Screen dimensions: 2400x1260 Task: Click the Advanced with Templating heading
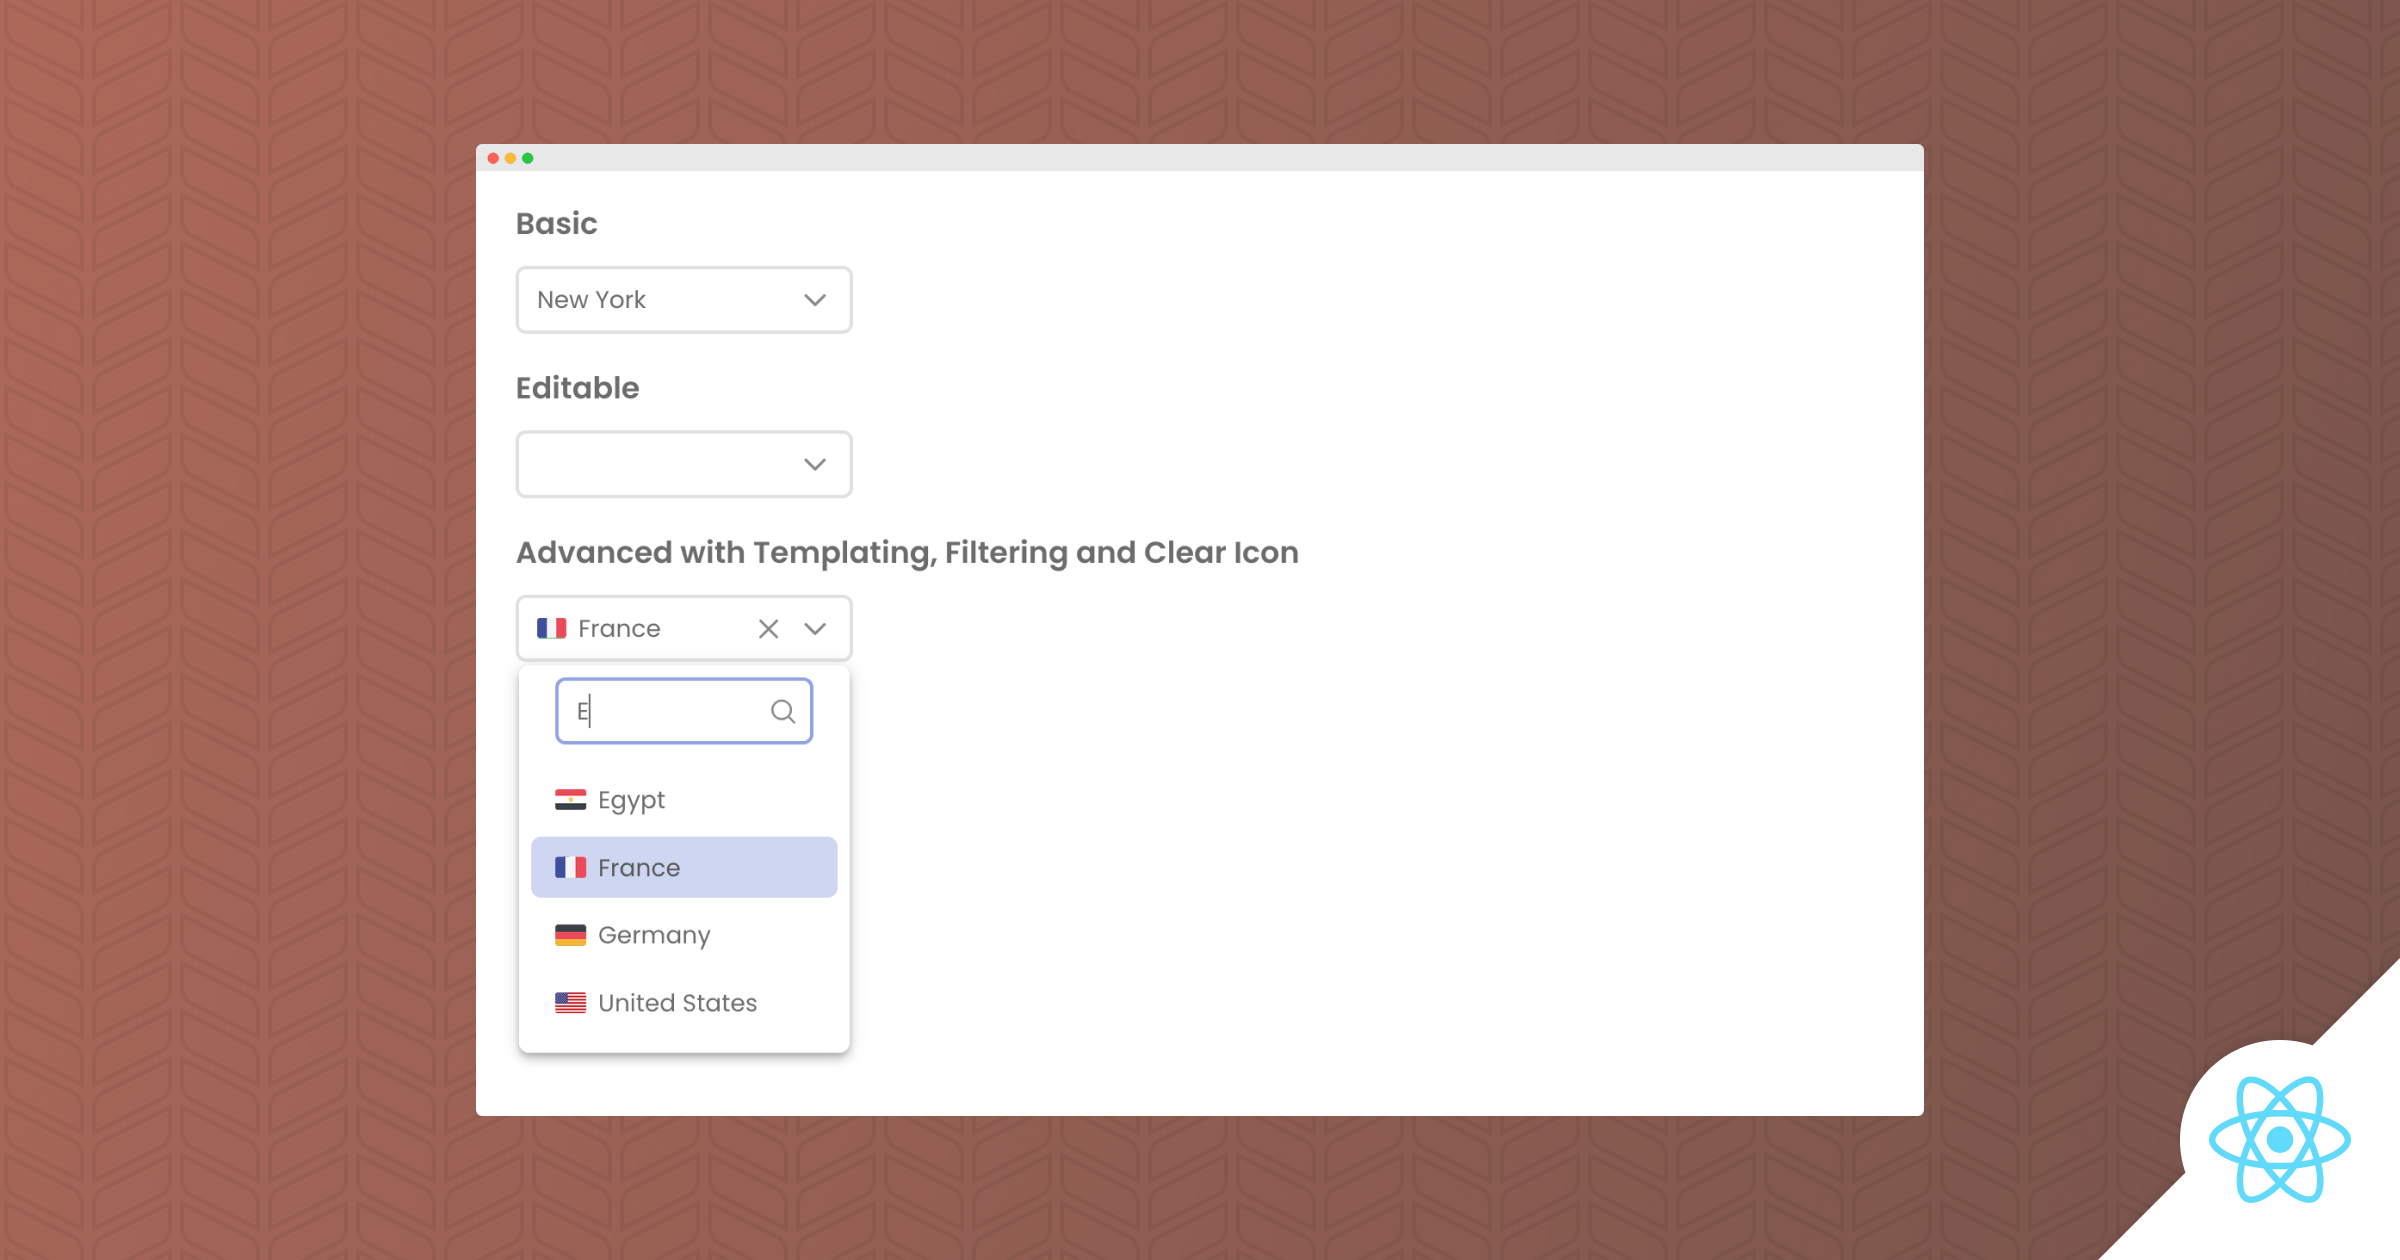pyautogui.click(x=907, y=551)
